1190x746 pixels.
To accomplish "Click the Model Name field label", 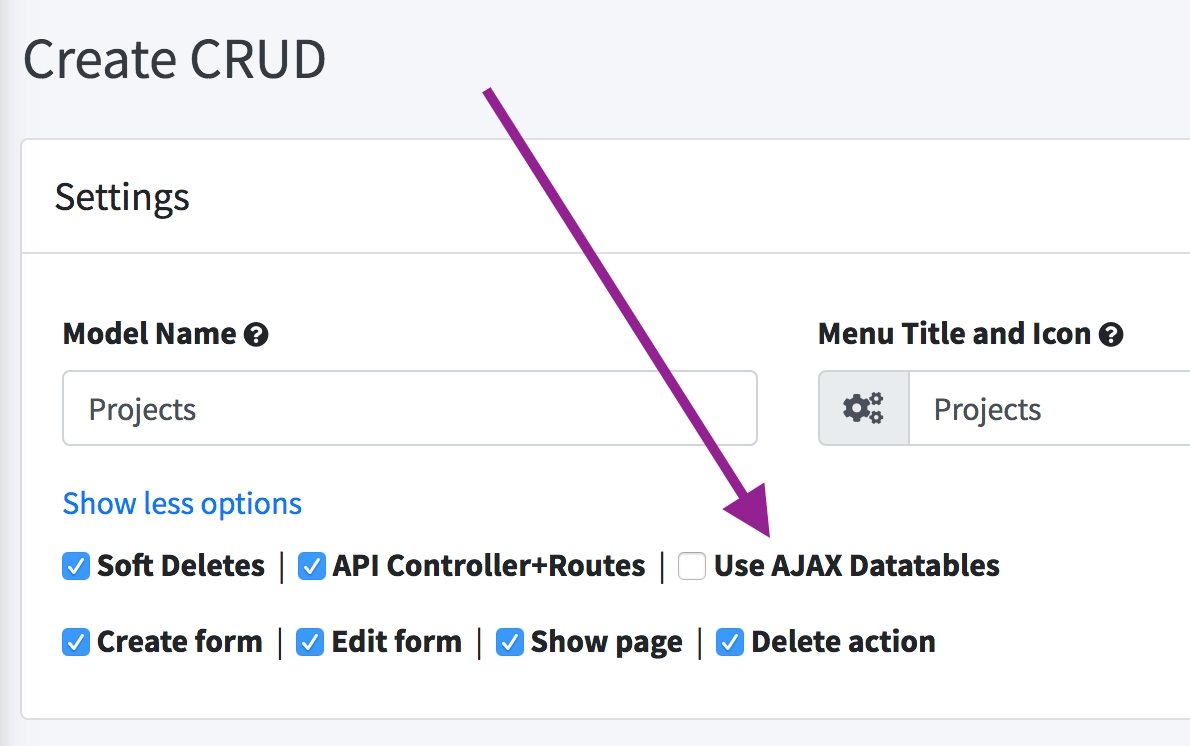I will point(150,334).
